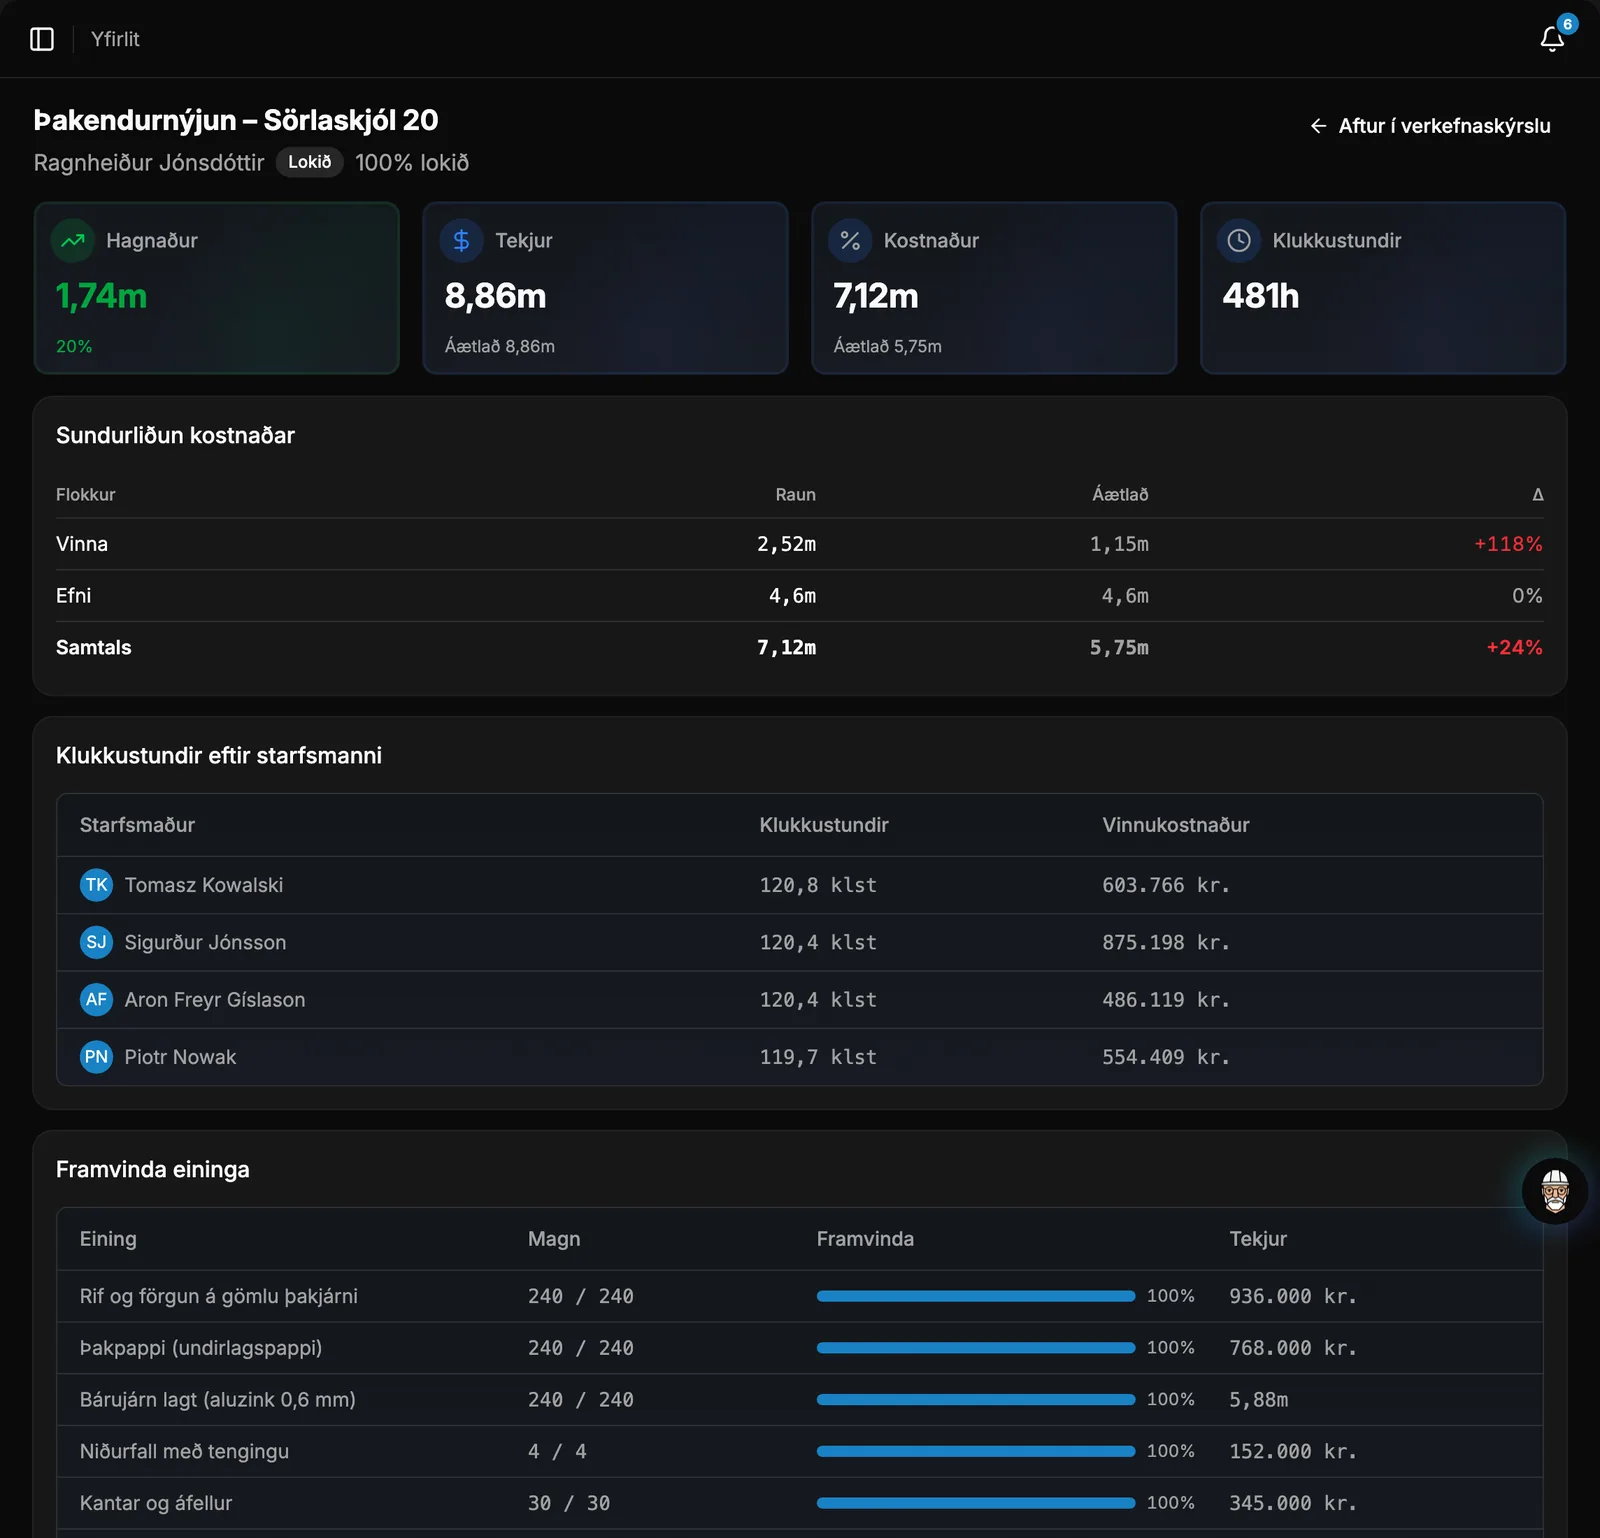The height and width of the screenshot is (1538, 1600).
Task: Open the assistant chat avatar button
Action: (1555, 1191)
